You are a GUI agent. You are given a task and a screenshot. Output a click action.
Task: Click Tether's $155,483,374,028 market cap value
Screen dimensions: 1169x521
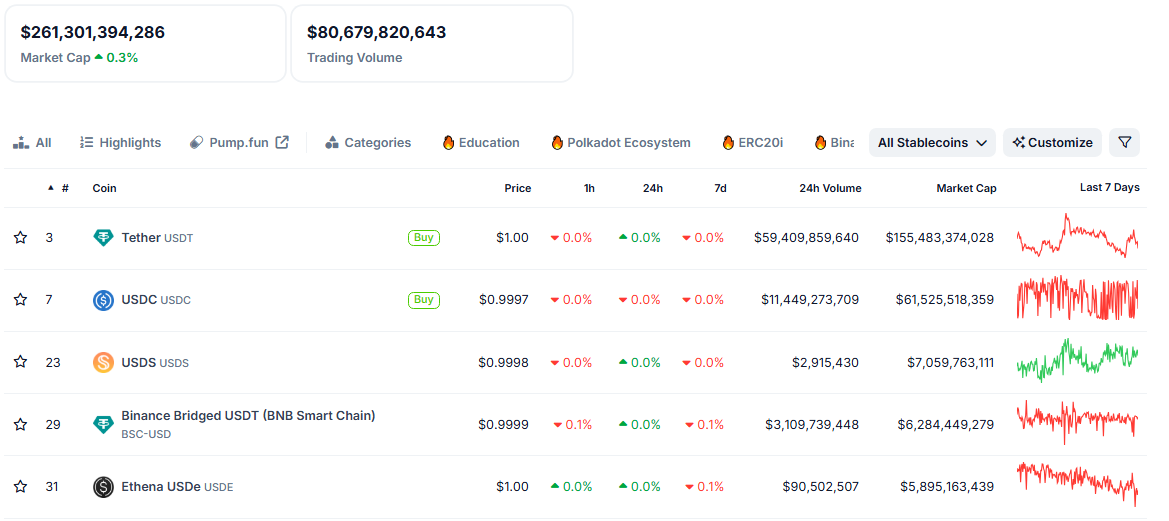pos(939,238)
